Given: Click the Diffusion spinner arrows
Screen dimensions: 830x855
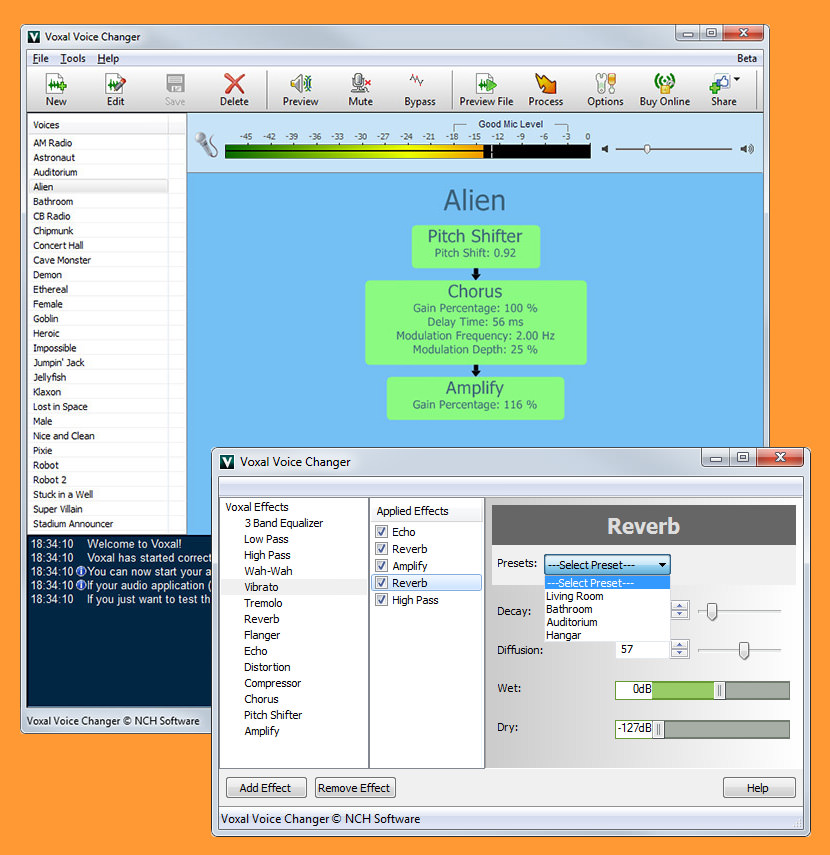Looking at the screenshot, I should (679, 649).
